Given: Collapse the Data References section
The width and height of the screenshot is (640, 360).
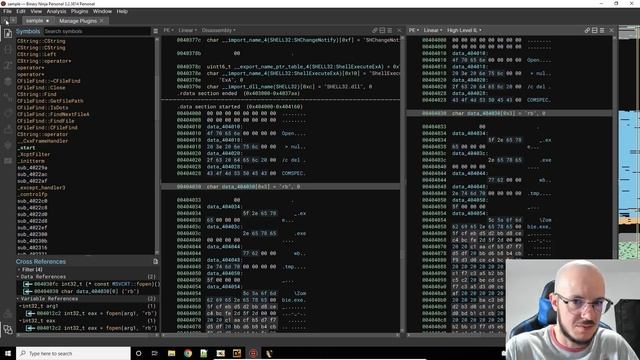Looking at the screenshot, I should (18, 277).
